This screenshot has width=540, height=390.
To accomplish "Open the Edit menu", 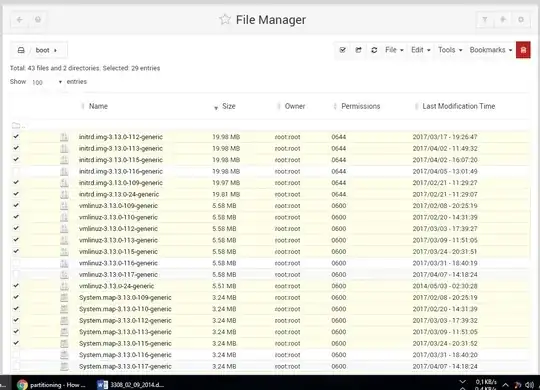I will point(421,50).
